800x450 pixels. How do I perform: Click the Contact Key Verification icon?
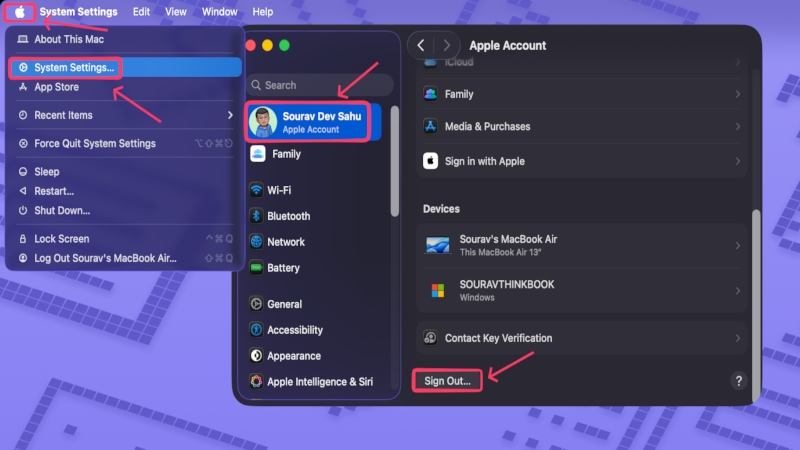click(430, 338)
